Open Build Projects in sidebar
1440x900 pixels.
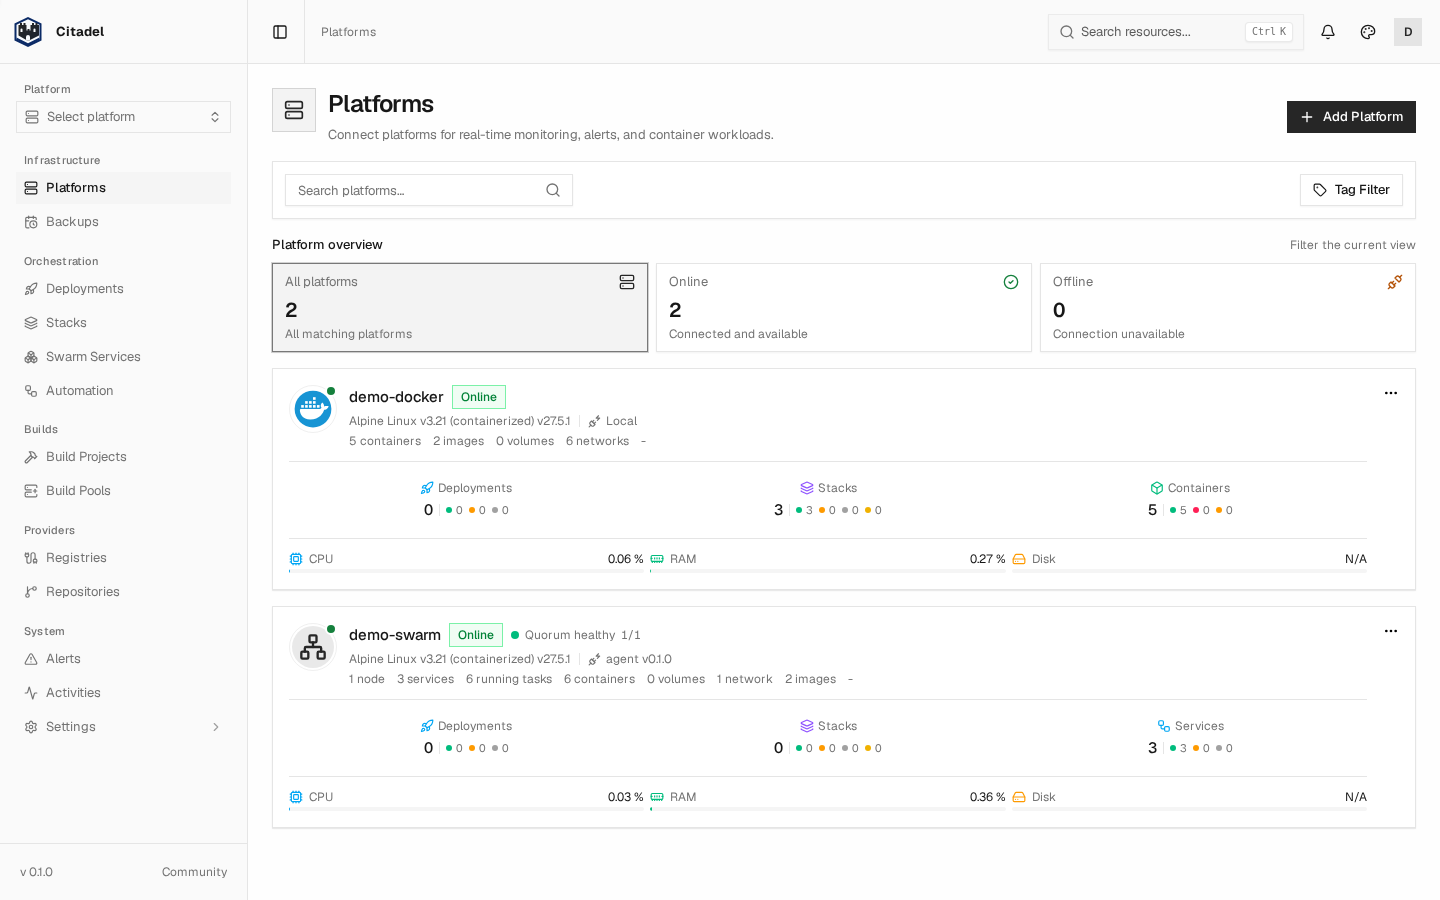(x=123, y=457)
